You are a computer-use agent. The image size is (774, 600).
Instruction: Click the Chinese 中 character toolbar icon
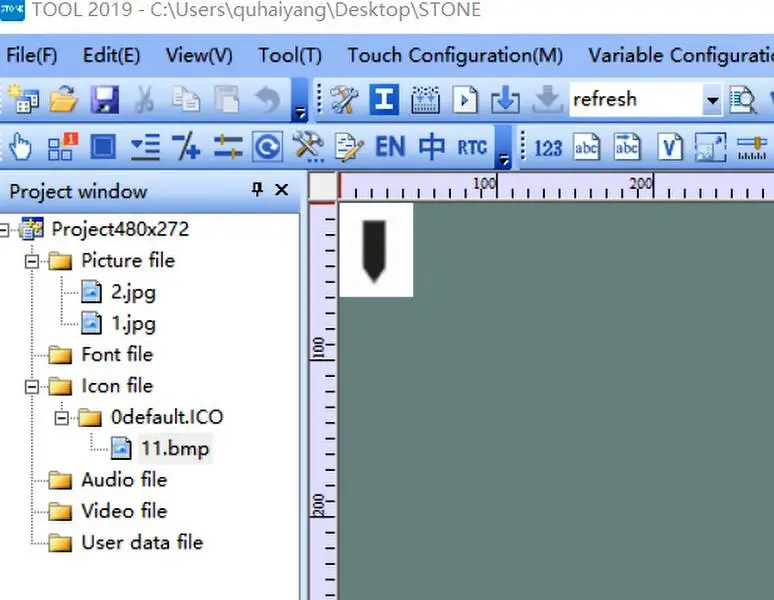[432, 149]
